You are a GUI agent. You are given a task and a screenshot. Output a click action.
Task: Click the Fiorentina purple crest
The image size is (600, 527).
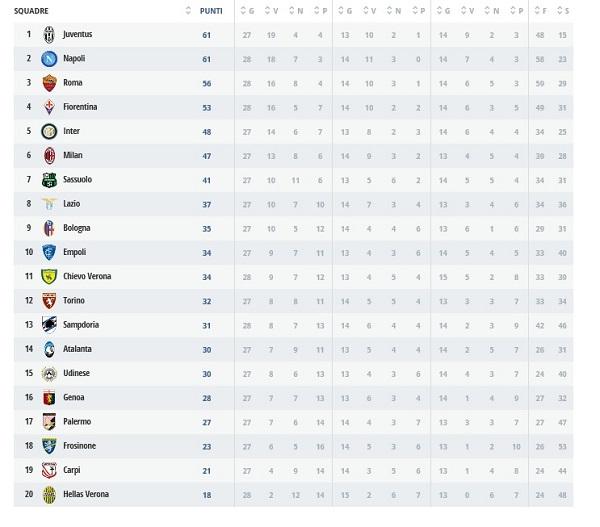coord(49,107)
